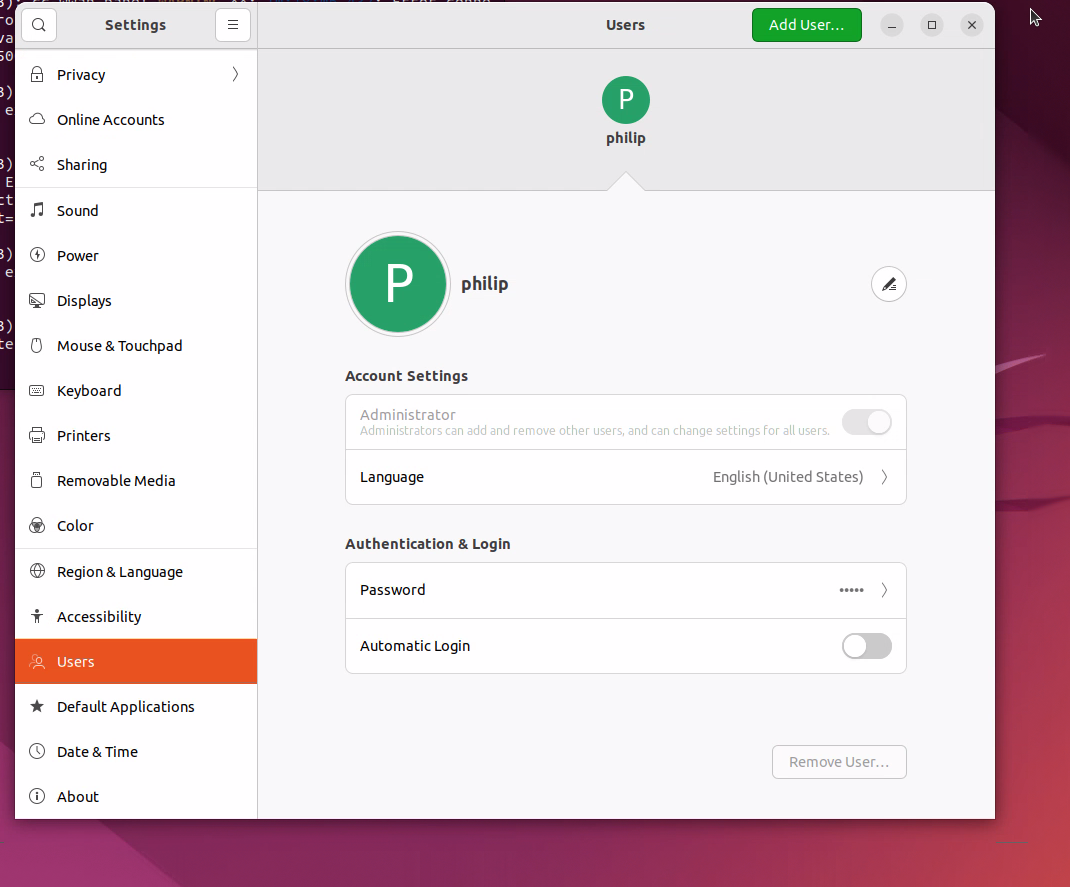1070x887 pixels.
Task: Click the search magnifier icon in Settings
Action: click(39, 25)
